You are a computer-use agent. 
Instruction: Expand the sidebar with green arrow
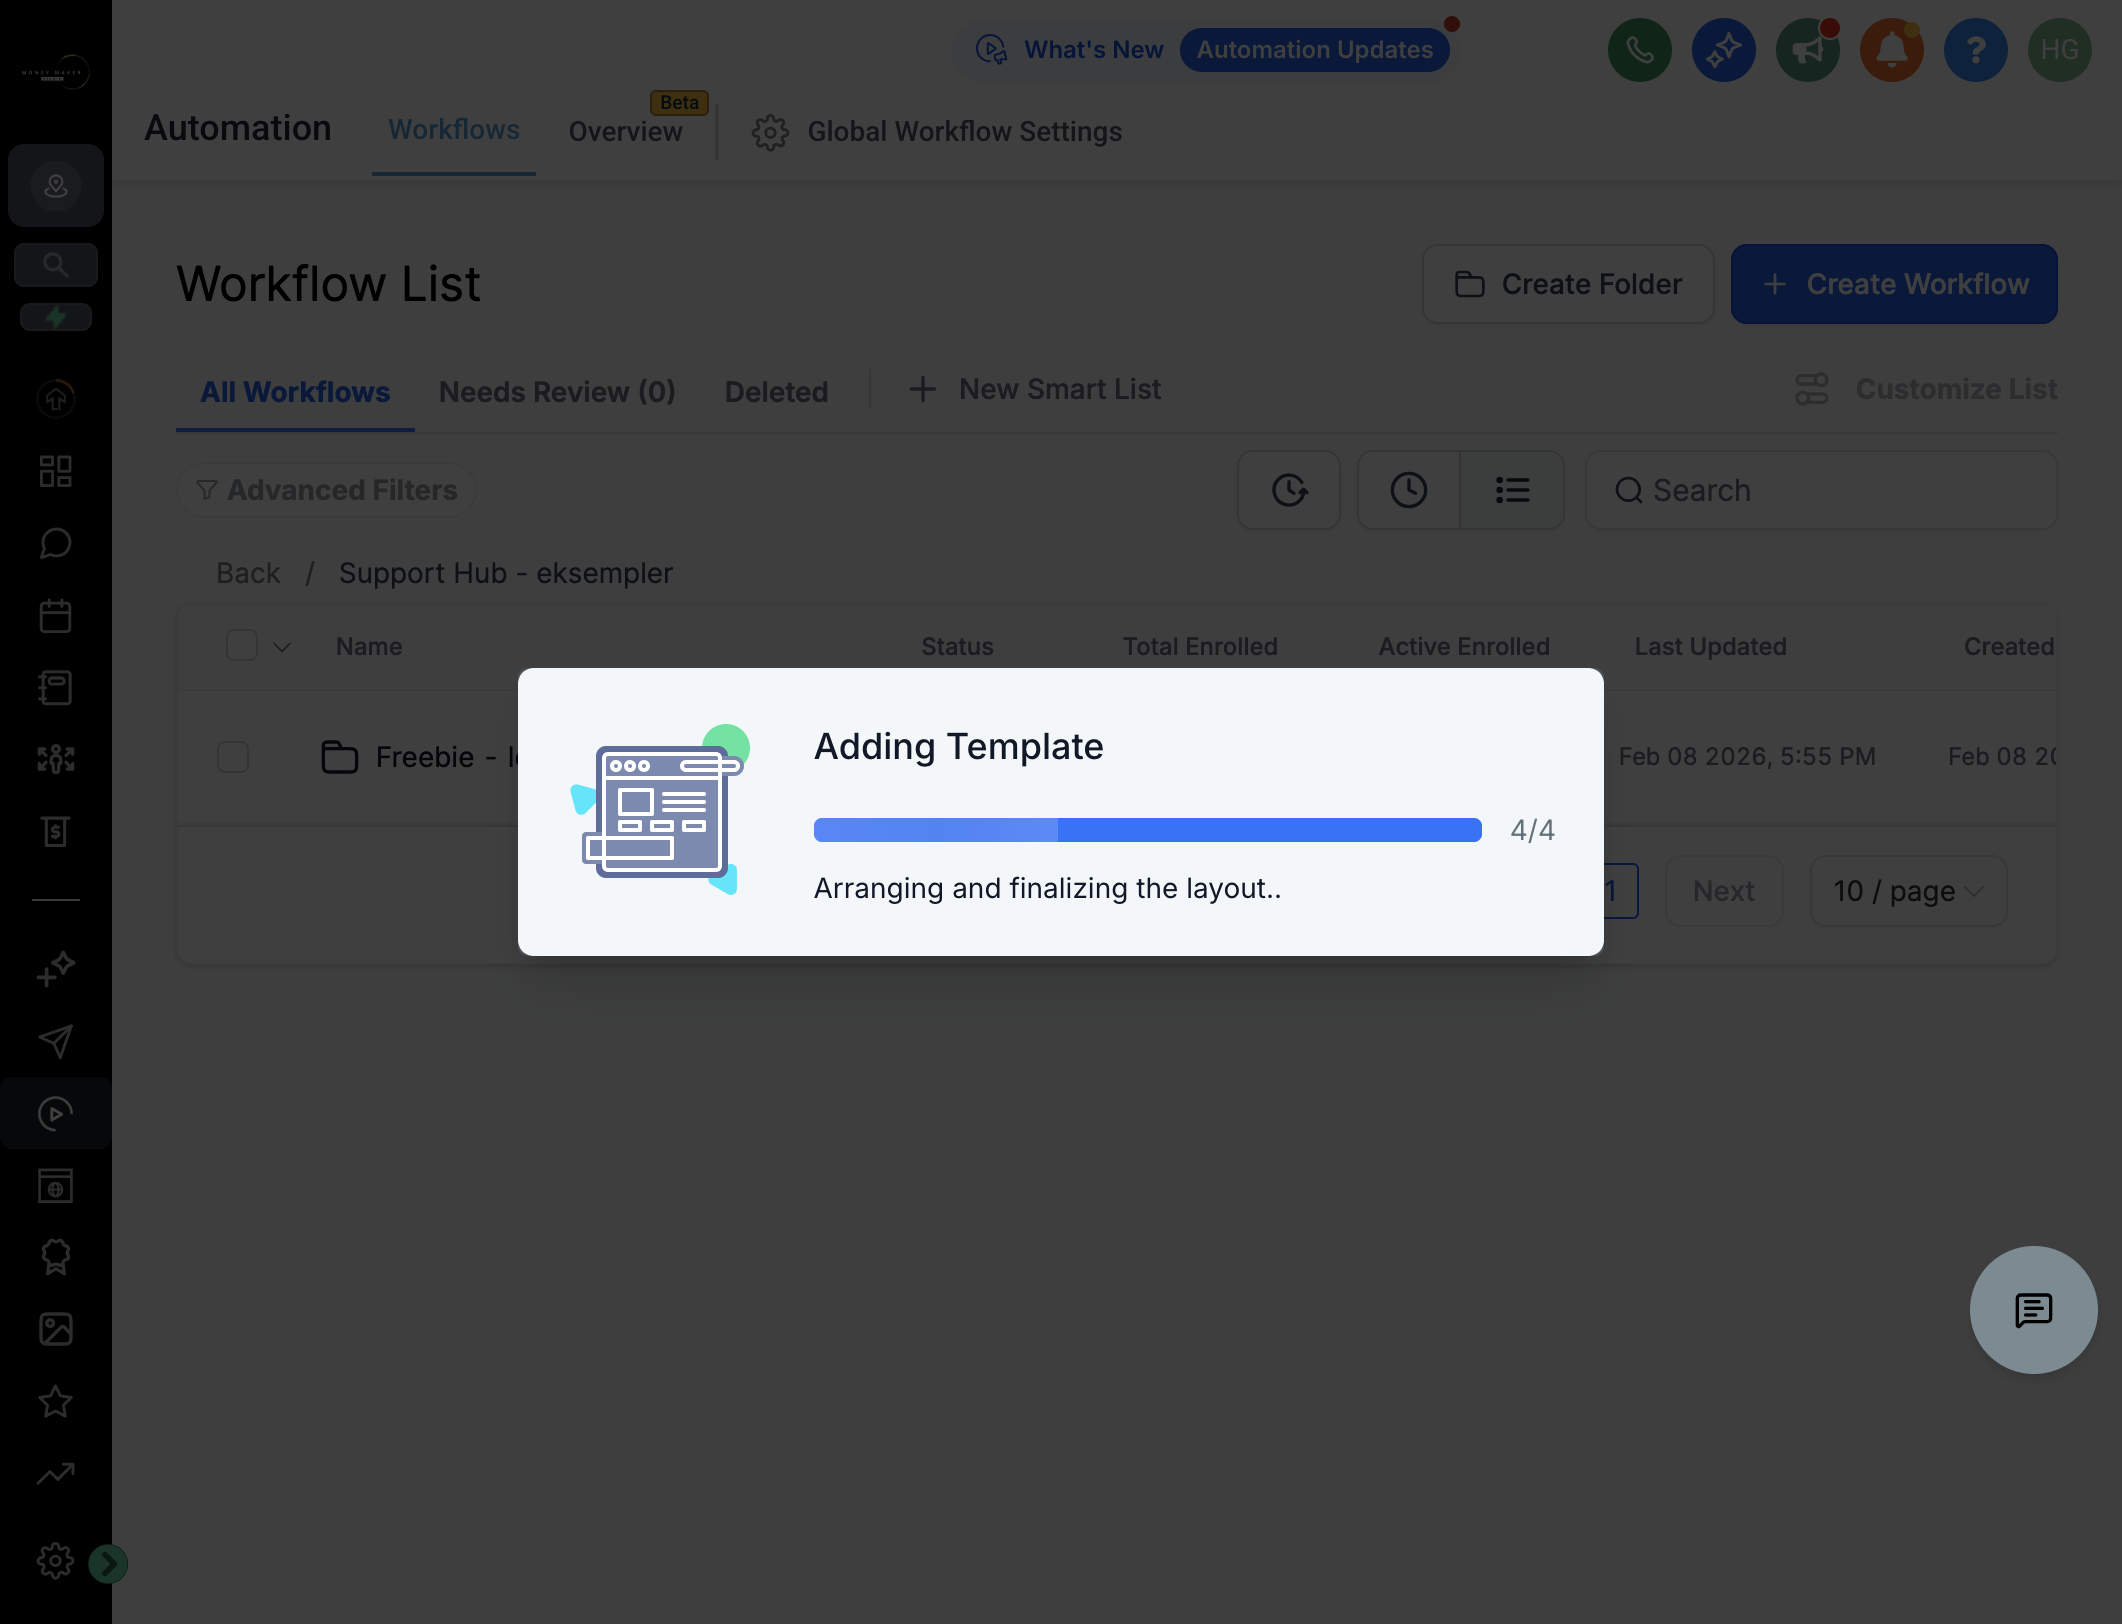click(x=108, y=1563)
